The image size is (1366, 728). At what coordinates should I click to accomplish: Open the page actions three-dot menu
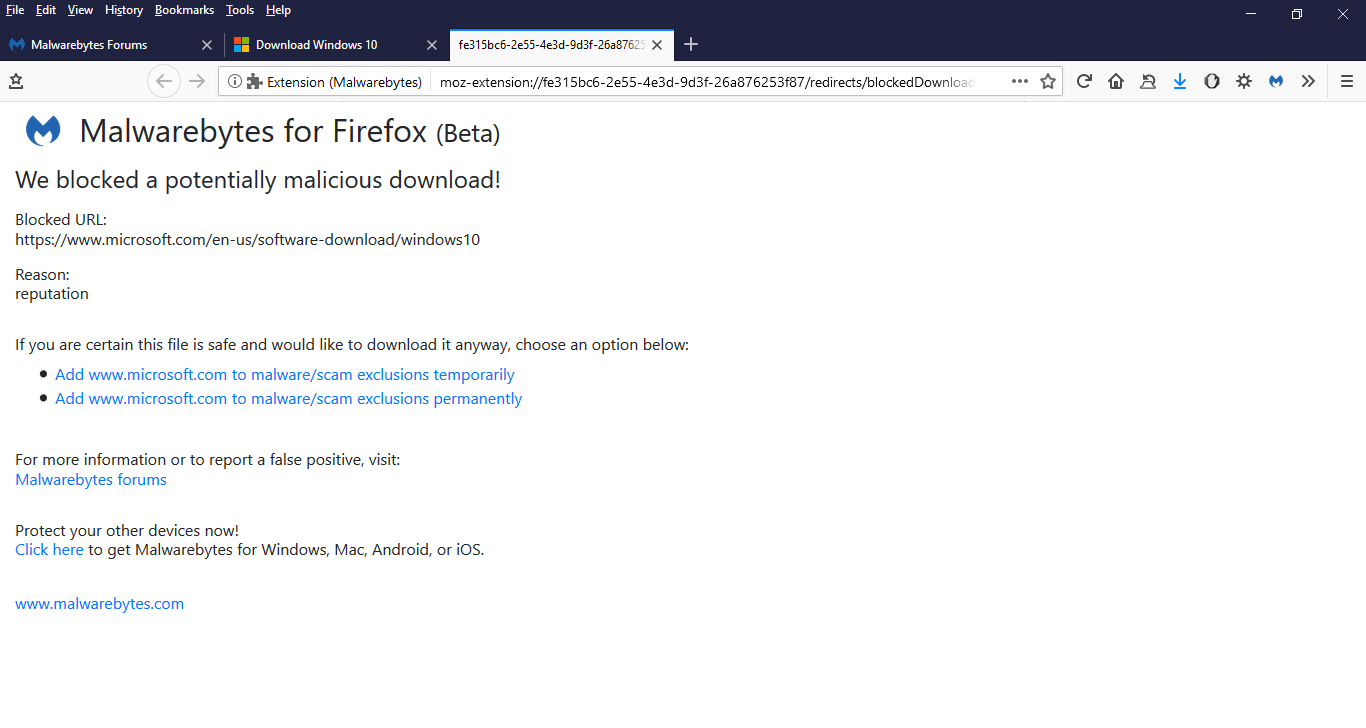click(1021, 81)
